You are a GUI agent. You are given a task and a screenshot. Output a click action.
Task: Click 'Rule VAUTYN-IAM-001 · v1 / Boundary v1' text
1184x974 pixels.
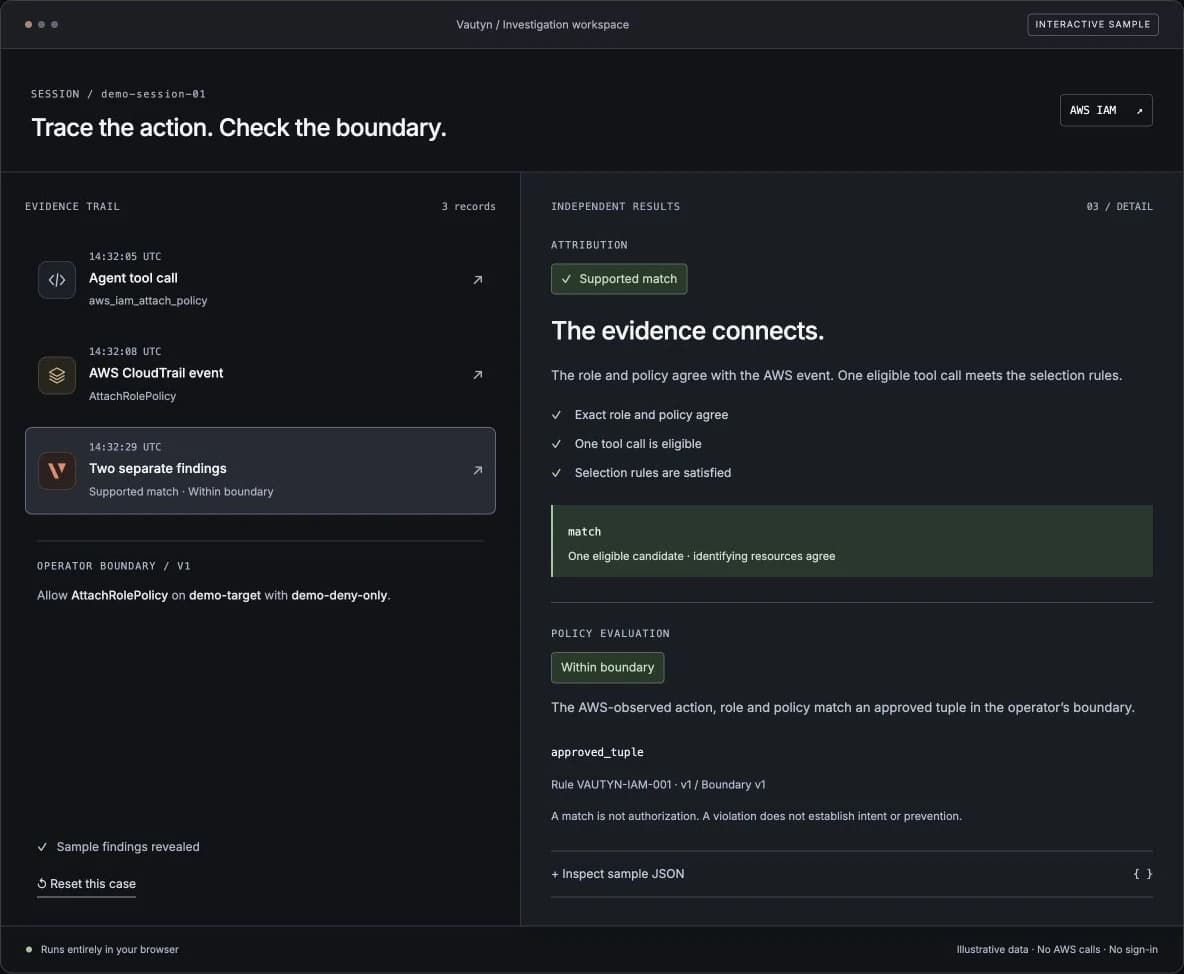658,785
